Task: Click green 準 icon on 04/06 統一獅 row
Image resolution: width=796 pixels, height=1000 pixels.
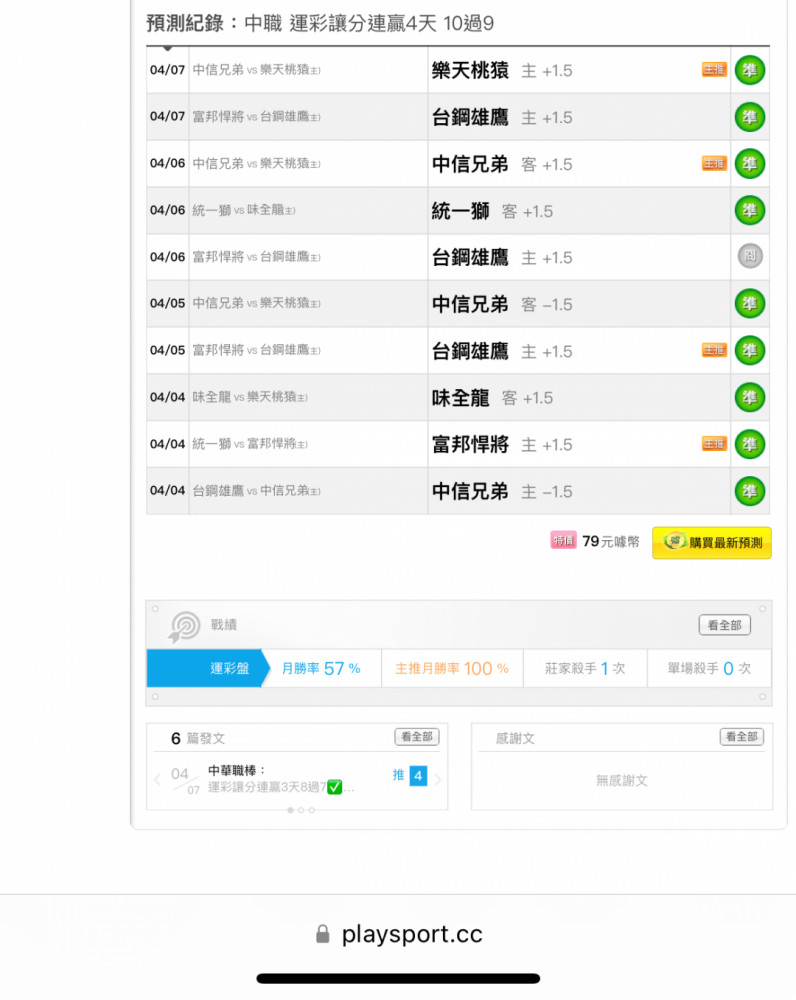Action: click(749, 210)
